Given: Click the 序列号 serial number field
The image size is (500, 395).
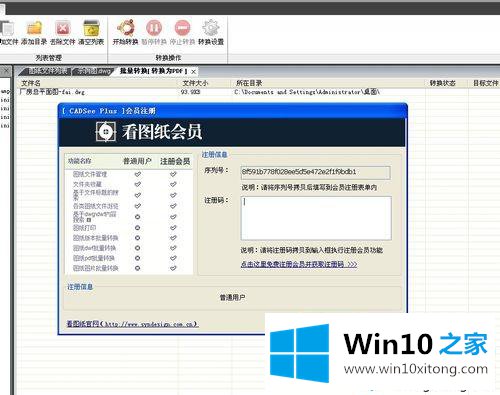Looking at the screenshot, I should (x=315, y=172).
